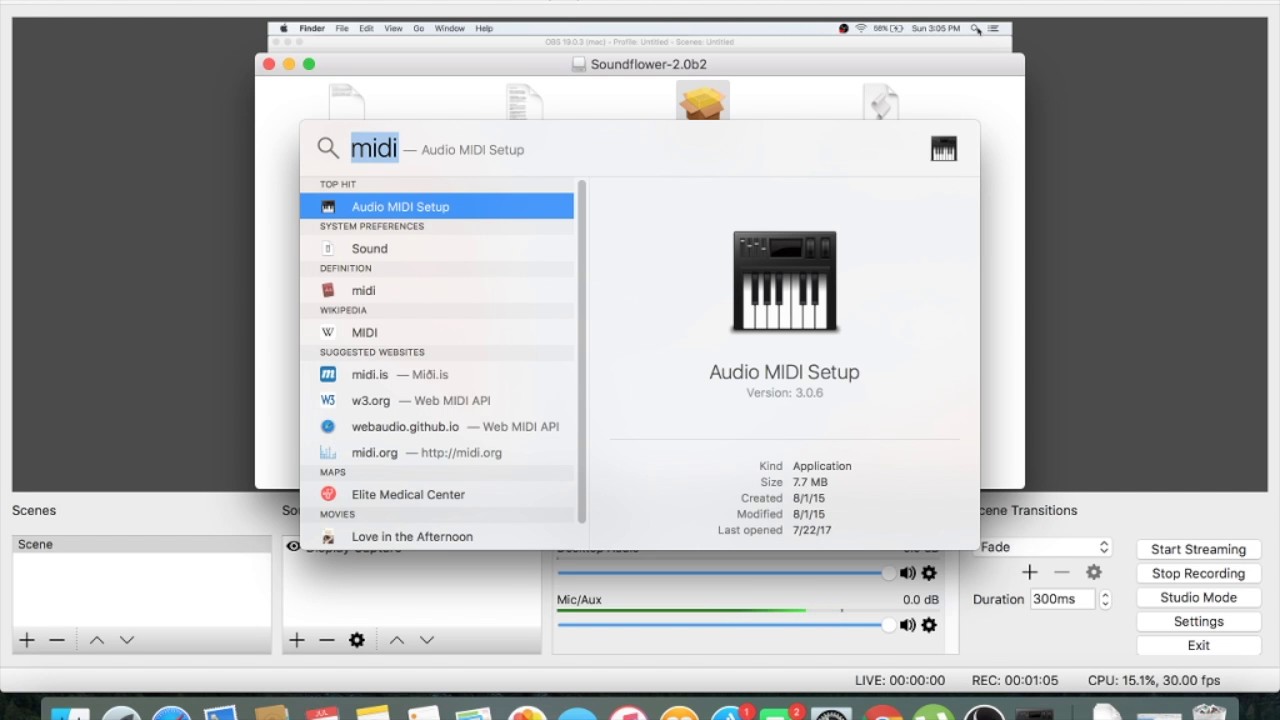Image resolution: width=1280 pixels, height=720 pixels.
Task: Open source properties gear in Sources panel
Action: (x=357, y=640)
